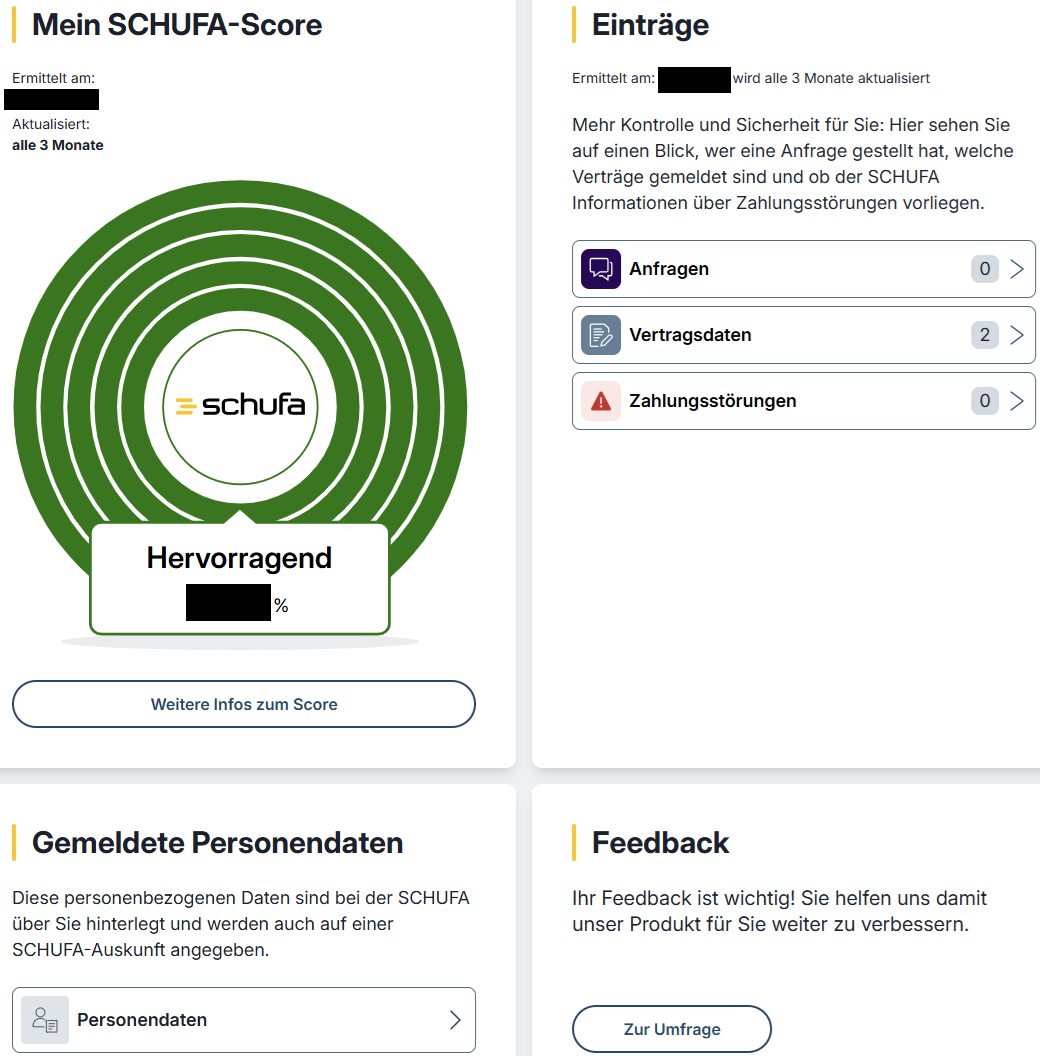The width and height of the screenshot is (1047, 1056).
Task: Open the Personendaten entry label
Action: point(142,1020)
